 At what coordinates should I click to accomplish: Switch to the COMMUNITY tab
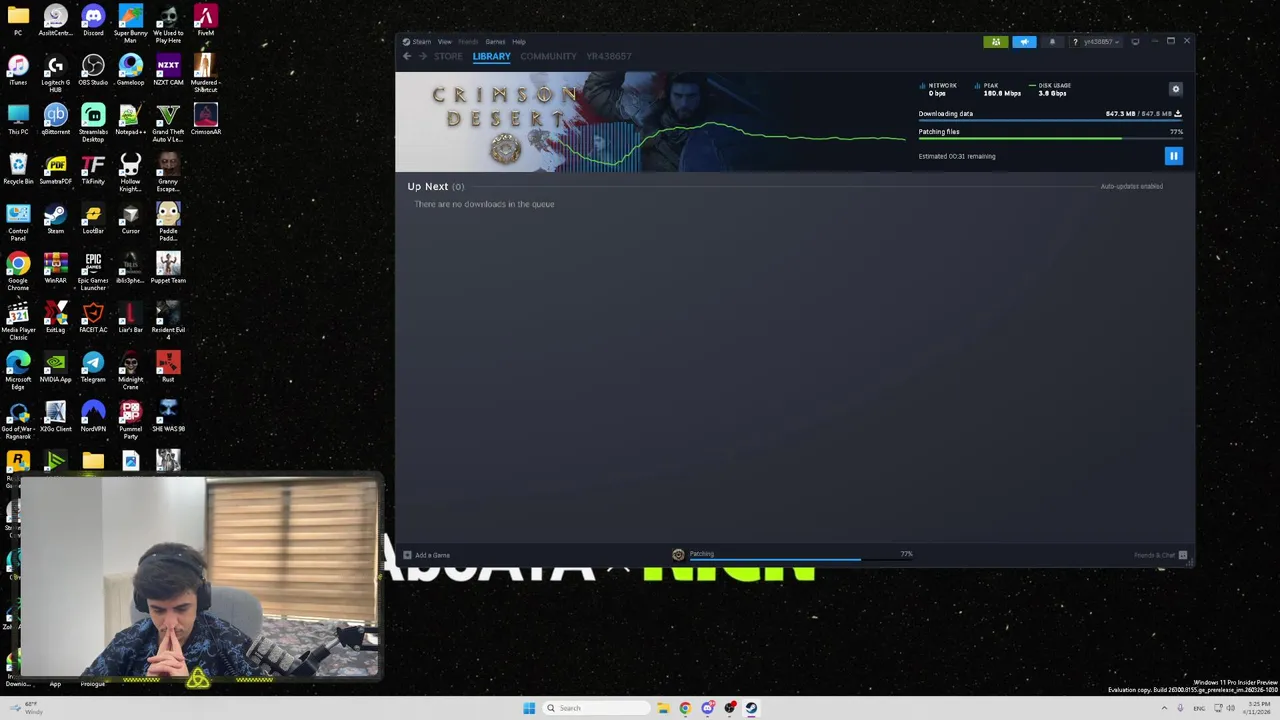point(548,56)
